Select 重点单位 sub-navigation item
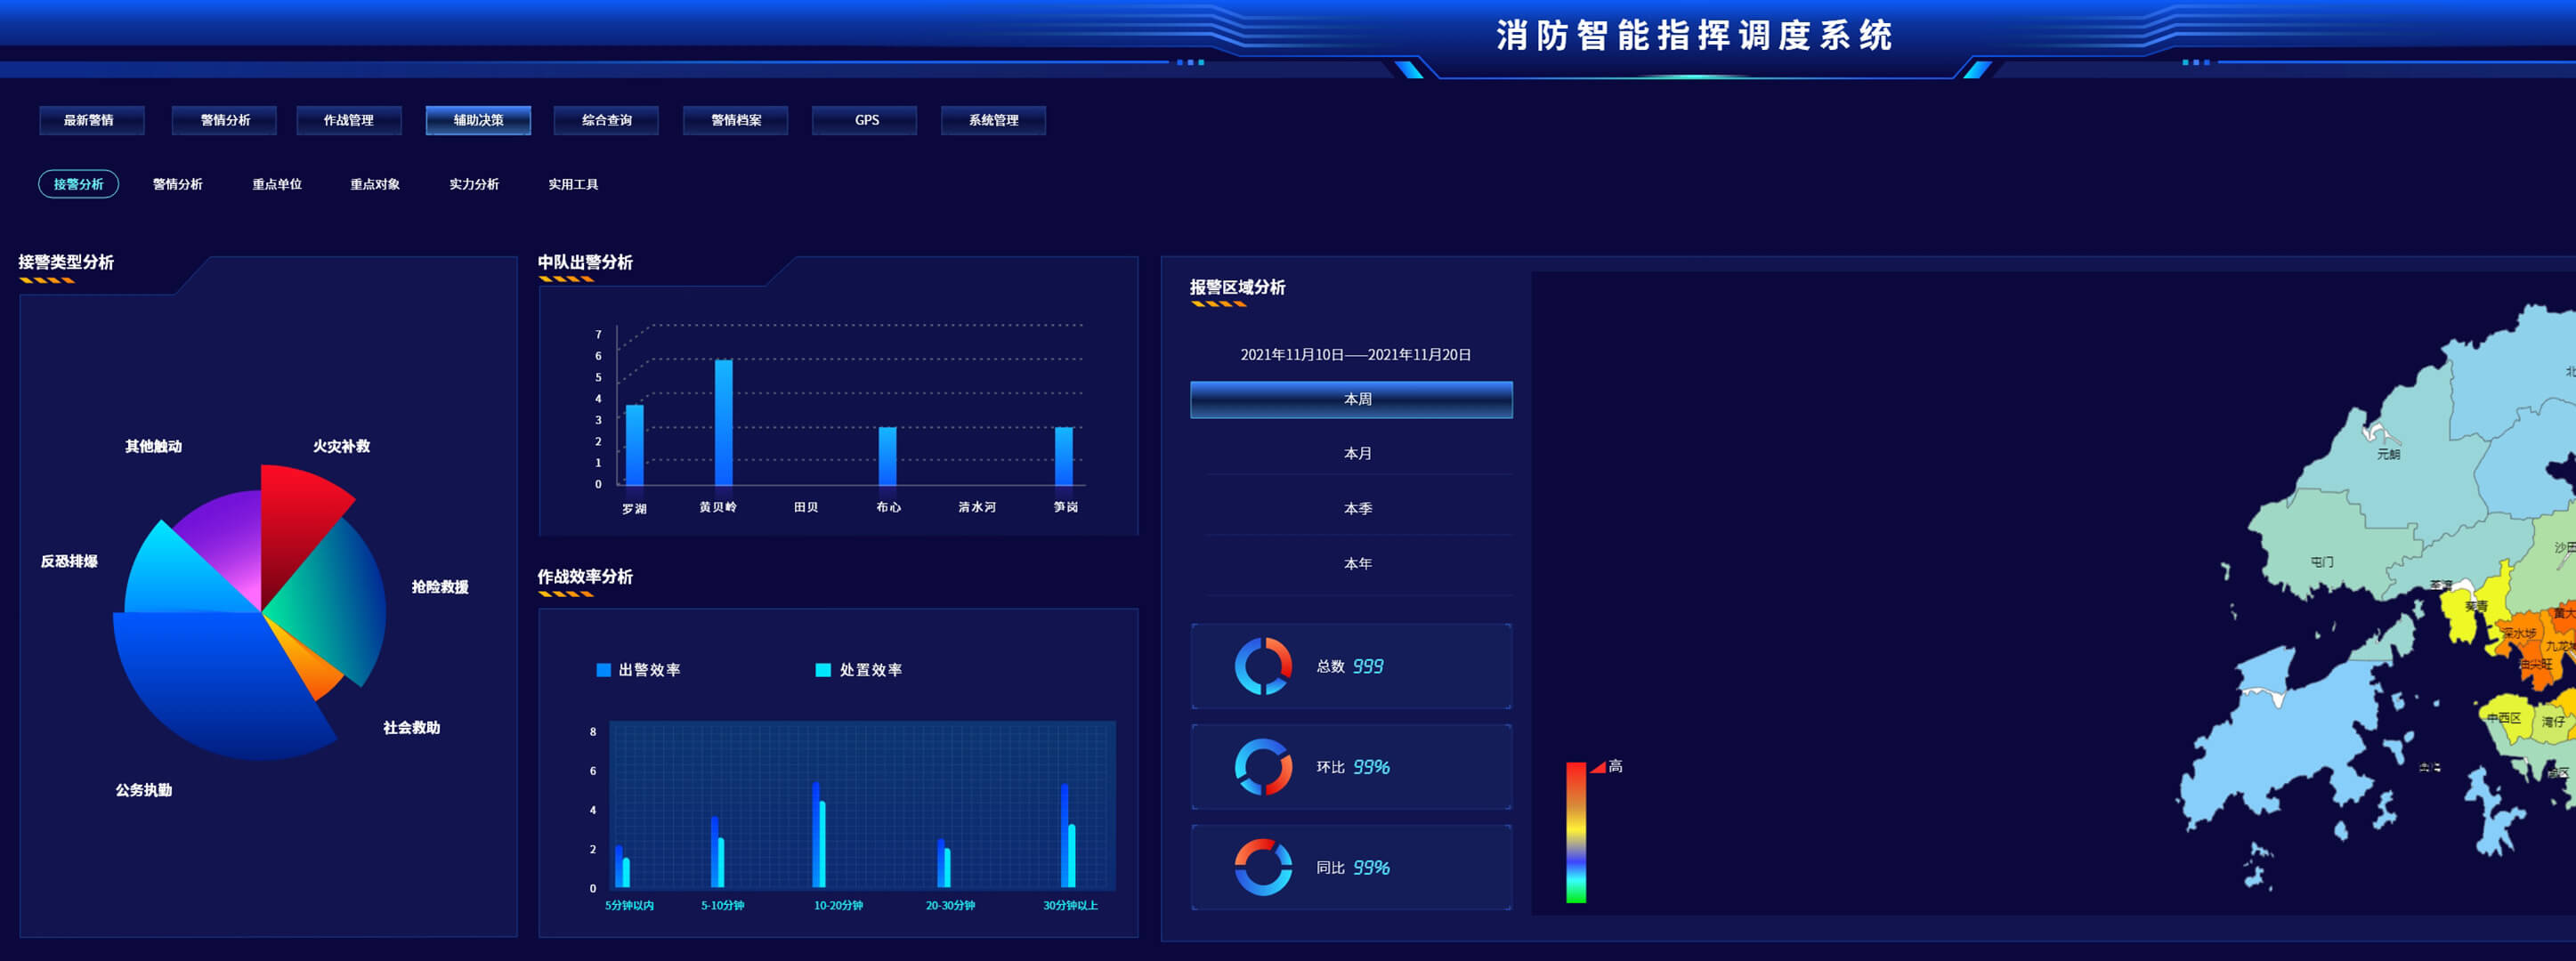The height and width of the screenshot is (961, 2576). [276, 184]
